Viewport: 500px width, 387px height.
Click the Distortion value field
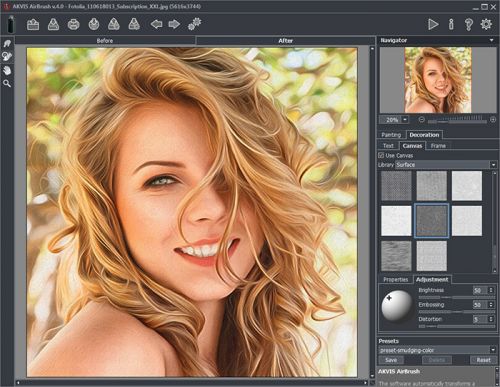click(480, 319)
